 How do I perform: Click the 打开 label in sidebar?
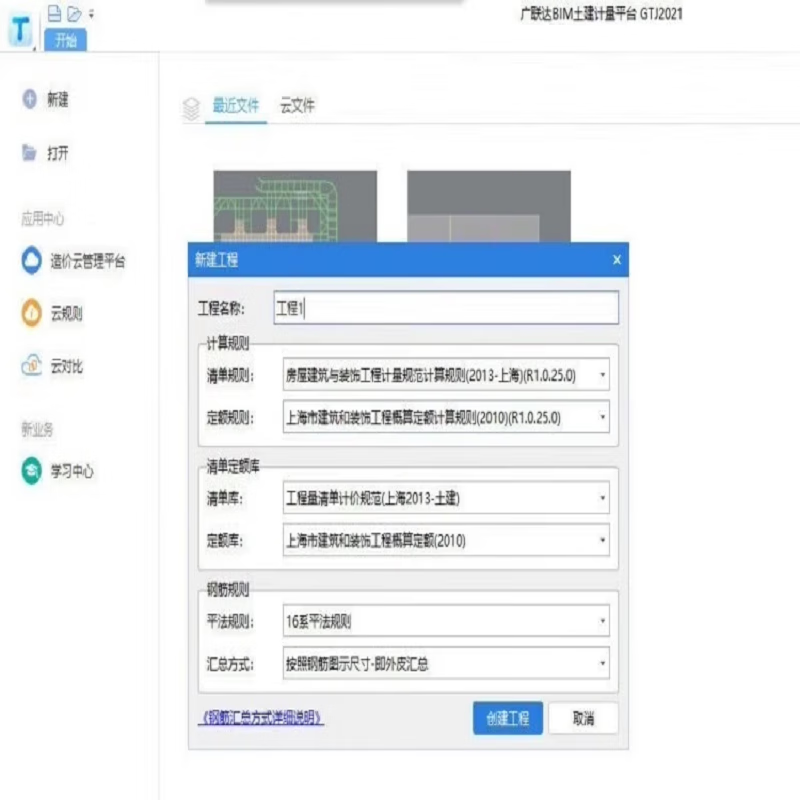tap(58, 153)
